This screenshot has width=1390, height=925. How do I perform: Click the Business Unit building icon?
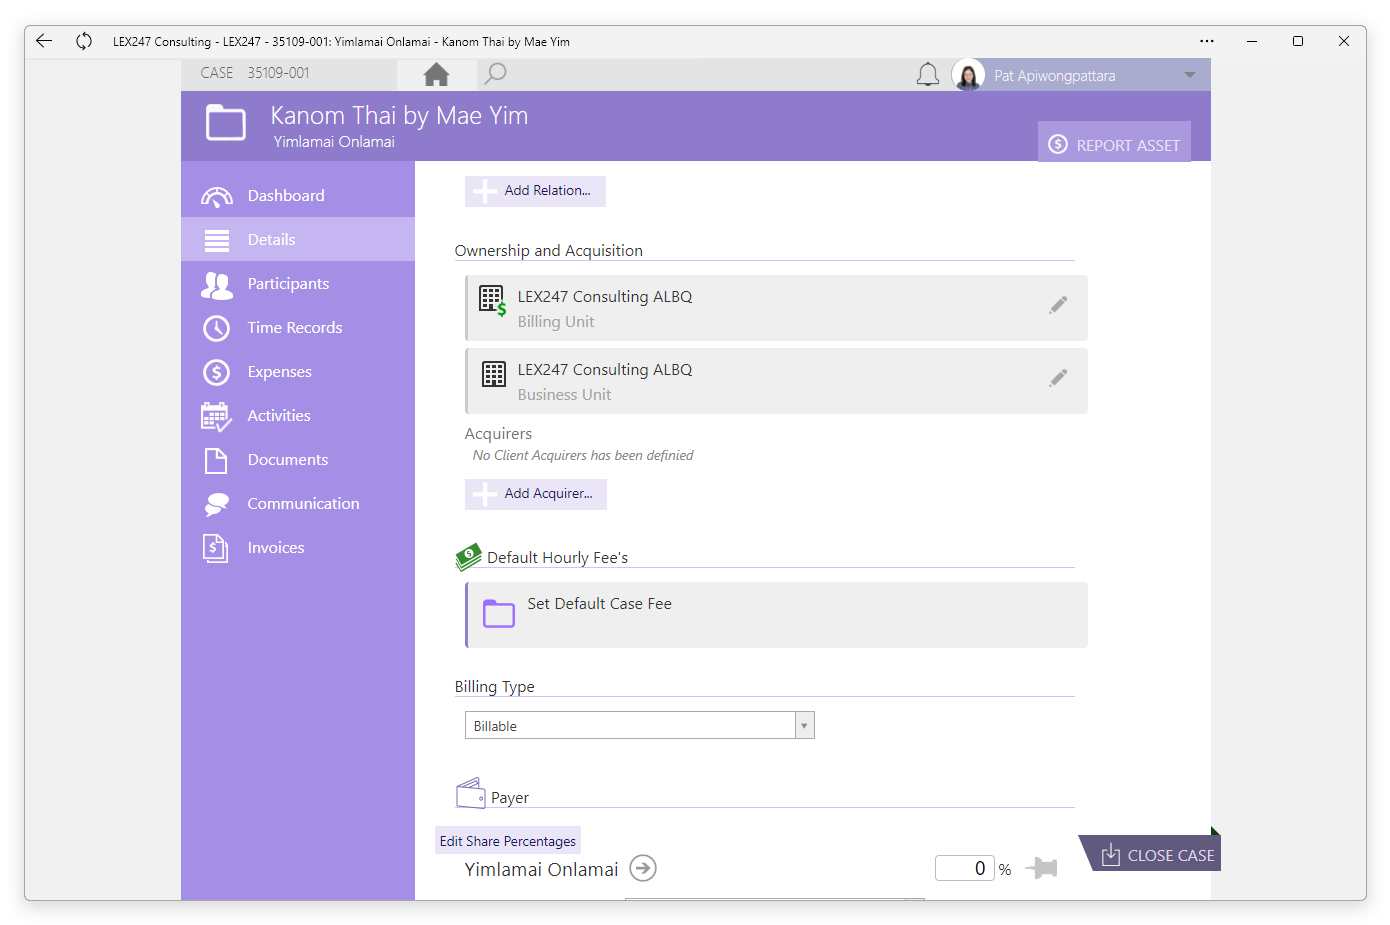pyautogui.click(x=494, y=374)
